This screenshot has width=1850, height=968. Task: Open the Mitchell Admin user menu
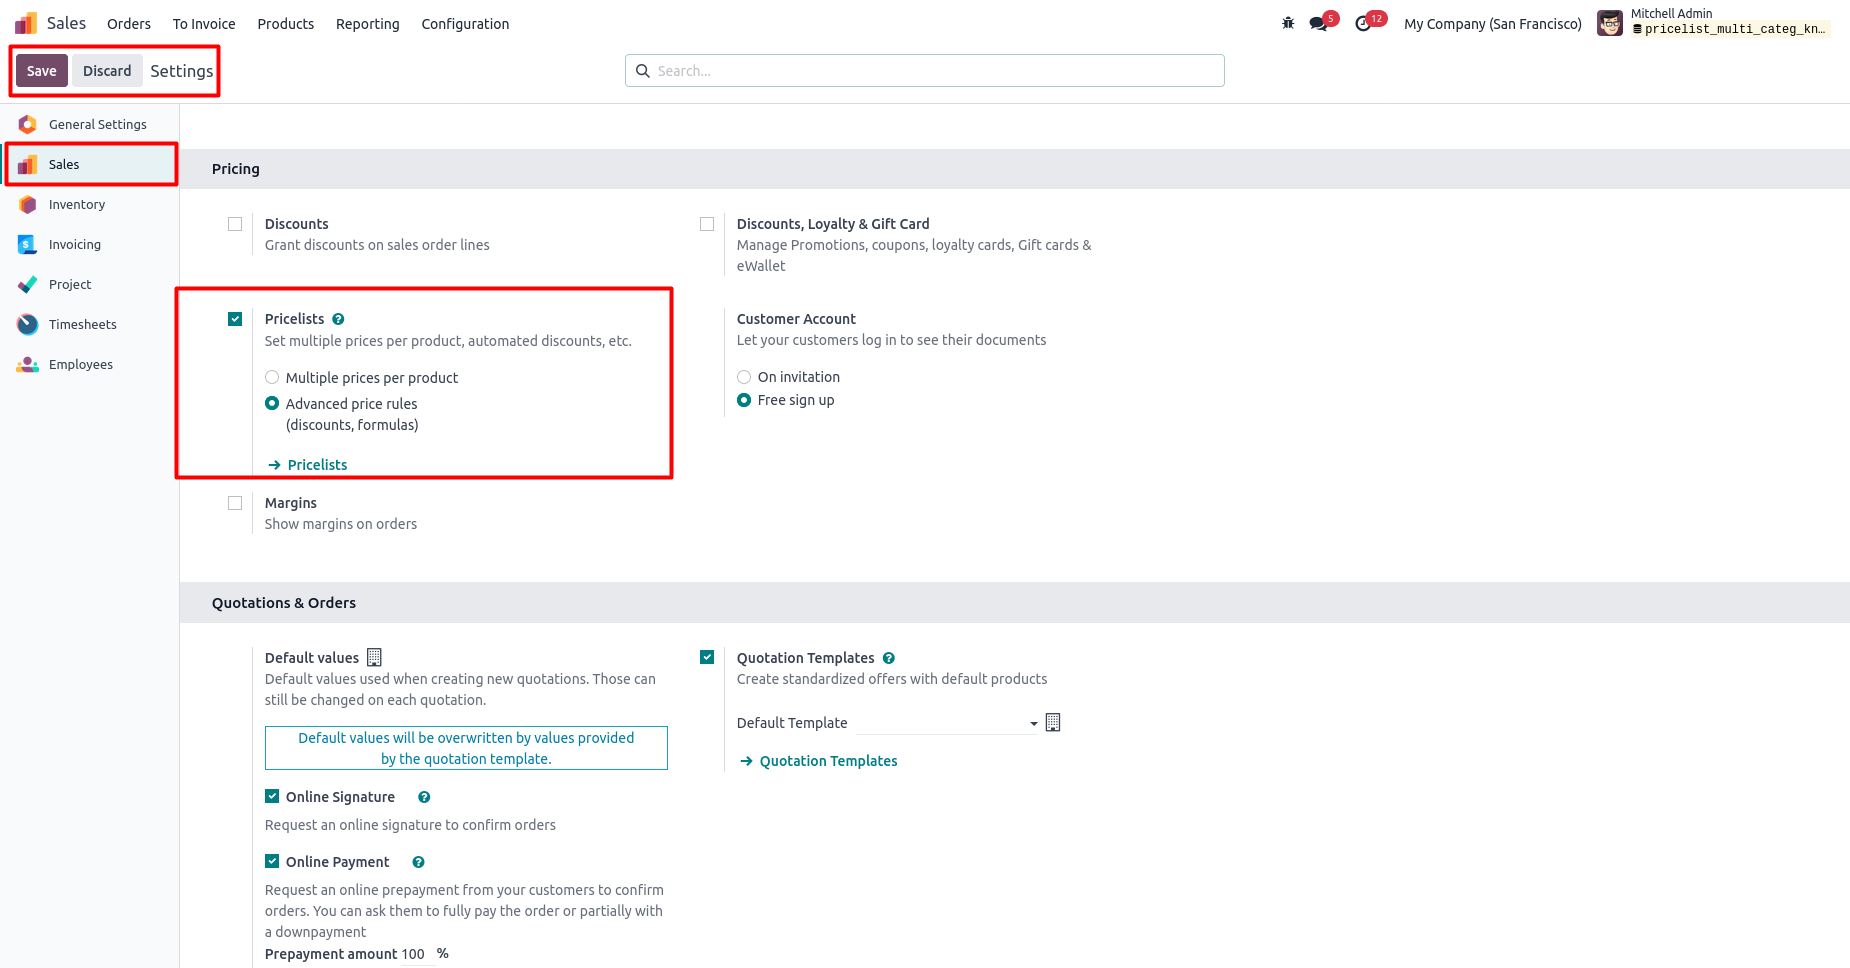[x=1714, y=22]
